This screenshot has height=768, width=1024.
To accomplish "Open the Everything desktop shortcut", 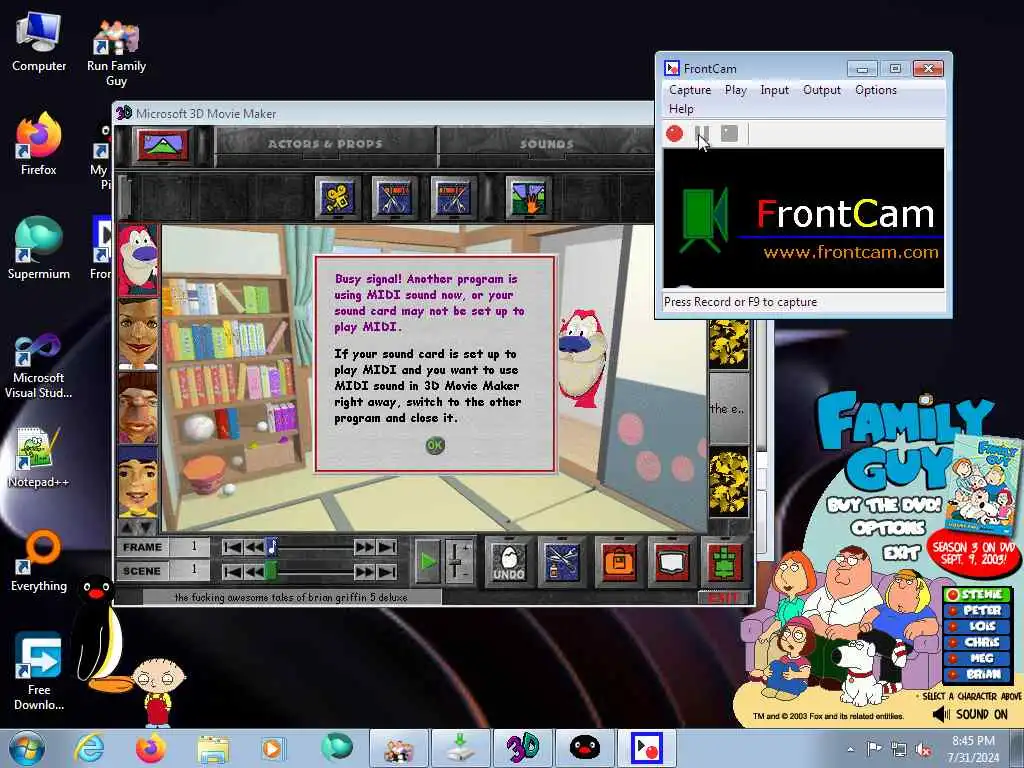I will pyautogui.click(x=39, y=562).
